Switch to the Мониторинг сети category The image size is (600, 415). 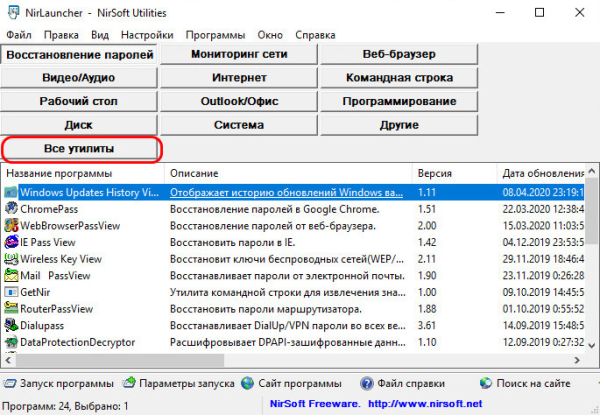[x=239, y=54]
